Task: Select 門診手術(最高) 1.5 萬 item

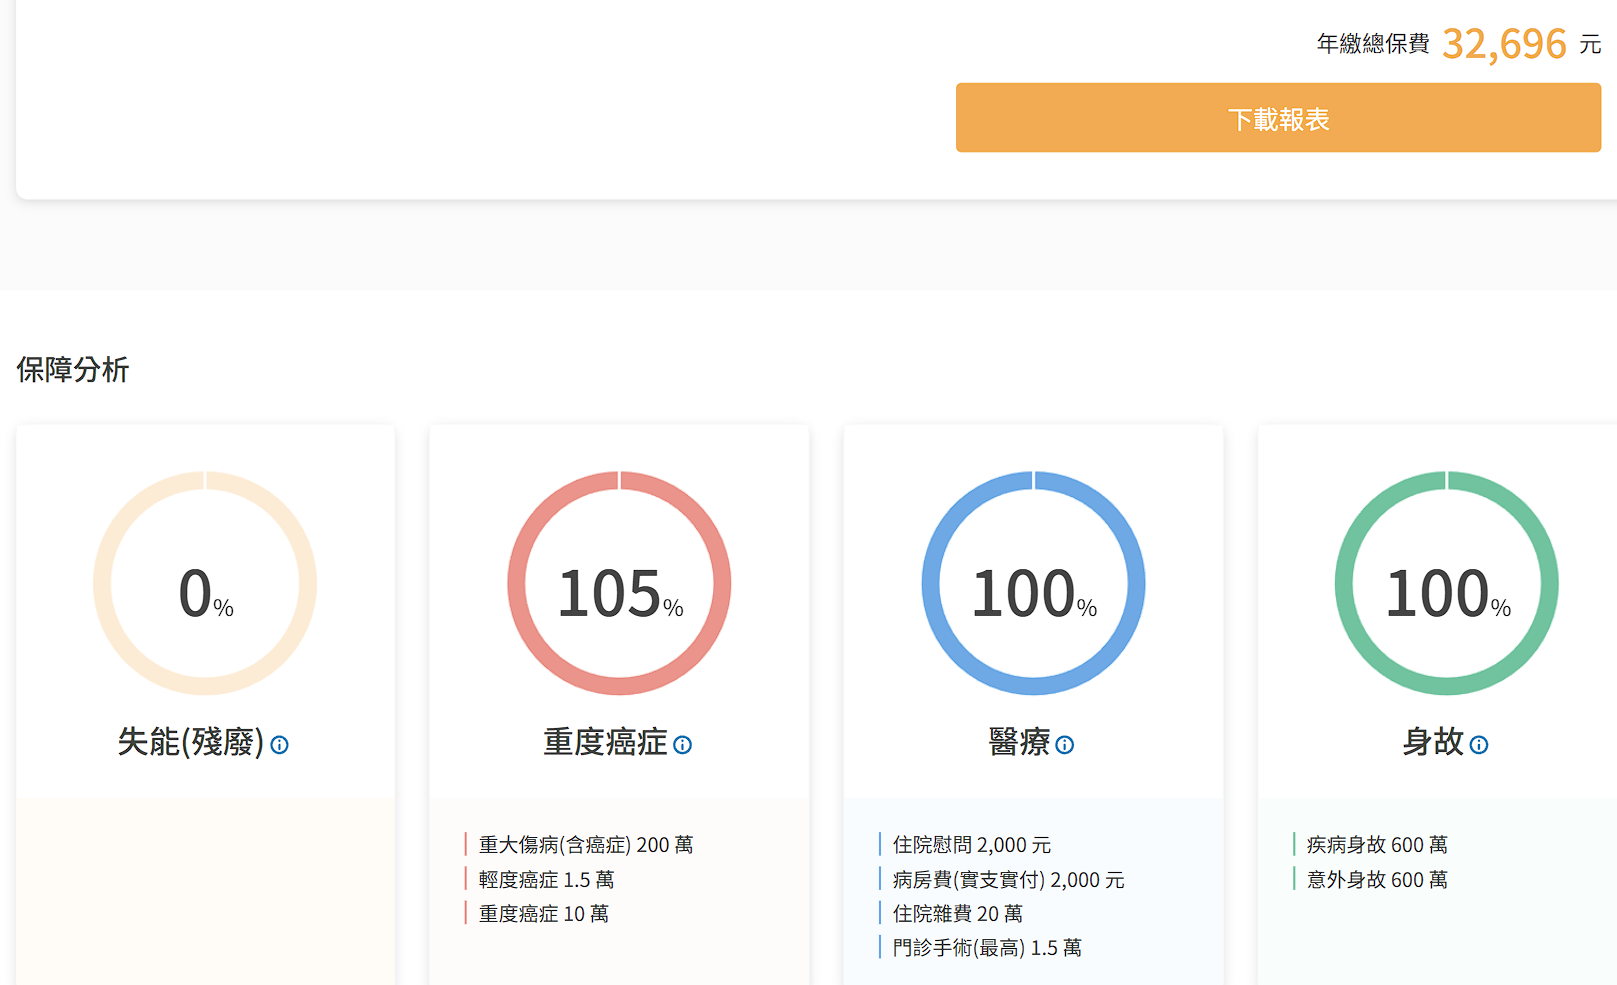Action: click(986, 948)
